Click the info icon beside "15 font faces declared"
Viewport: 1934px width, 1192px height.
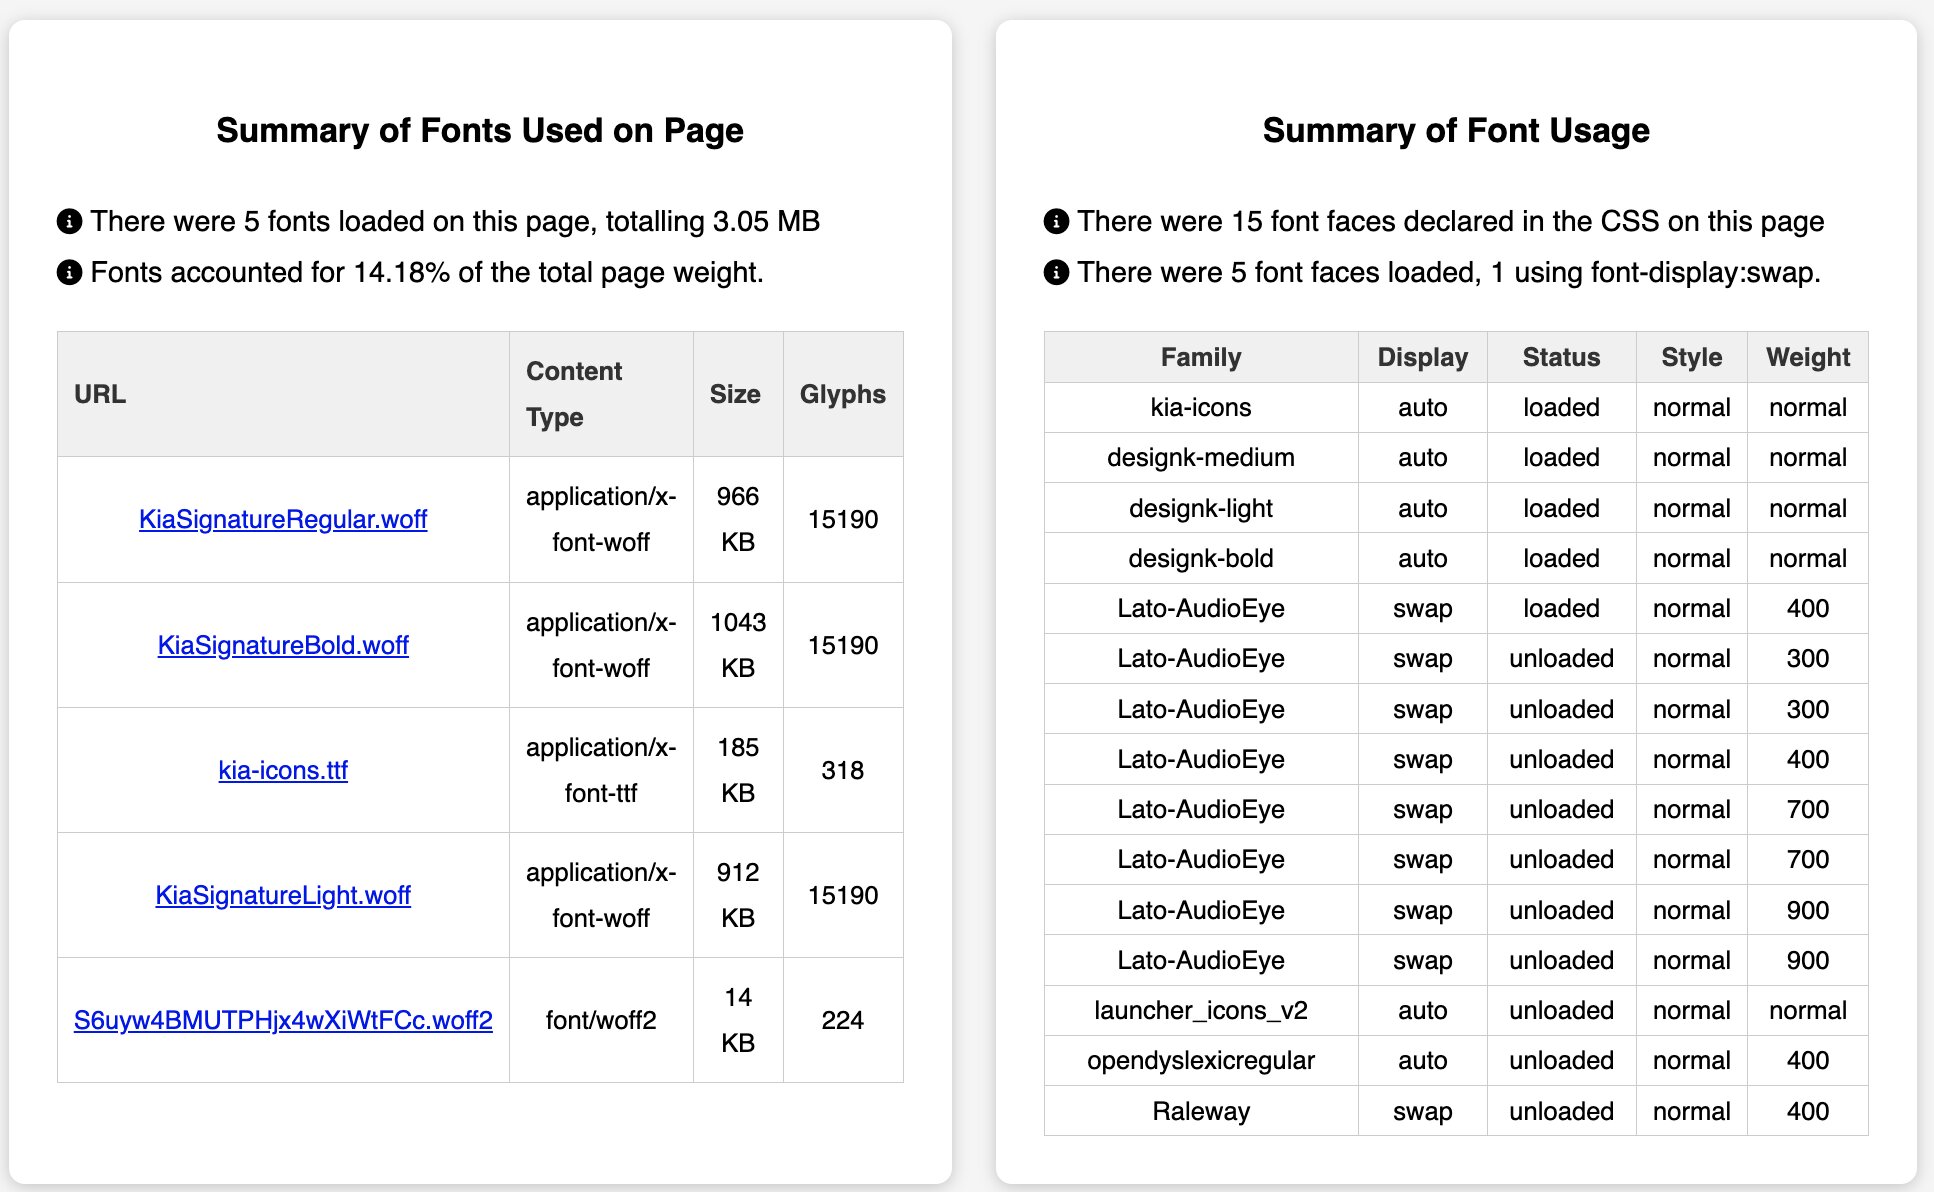click(1056, 221)
